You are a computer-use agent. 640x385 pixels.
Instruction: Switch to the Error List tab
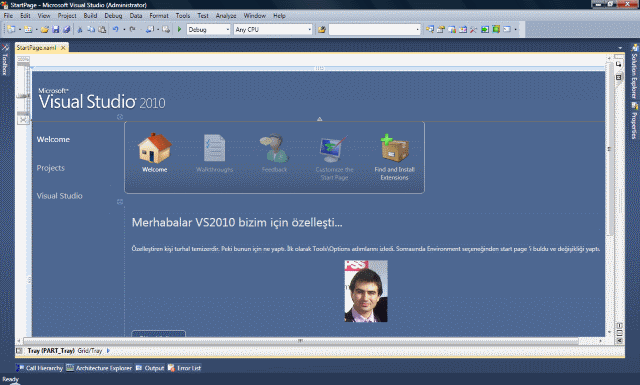tap(184, 368)
